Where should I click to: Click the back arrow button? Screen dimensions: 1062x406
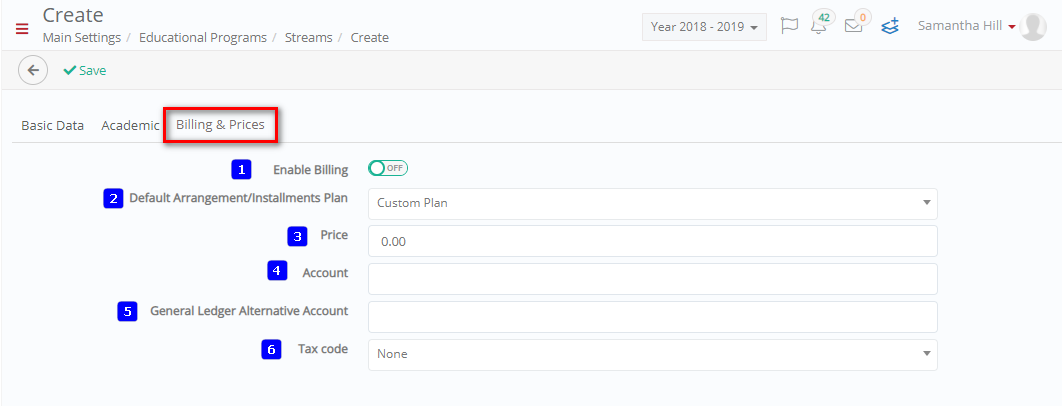point(33,70)
